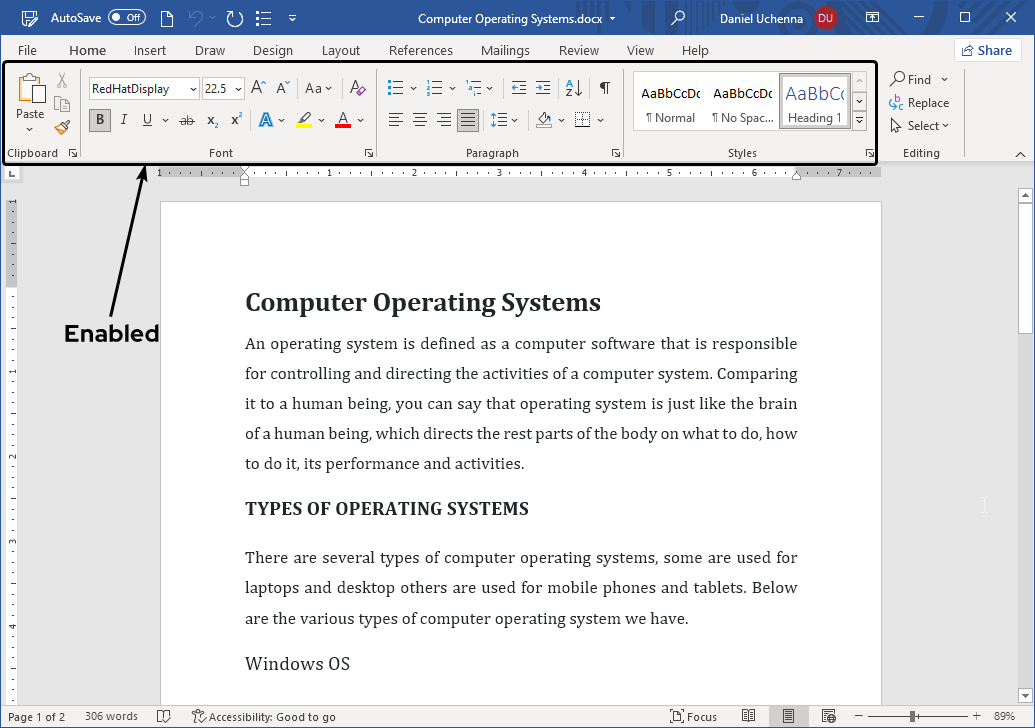Select the Format Painter
This screenshot has height=728, width=1035.
click(61, 127)
